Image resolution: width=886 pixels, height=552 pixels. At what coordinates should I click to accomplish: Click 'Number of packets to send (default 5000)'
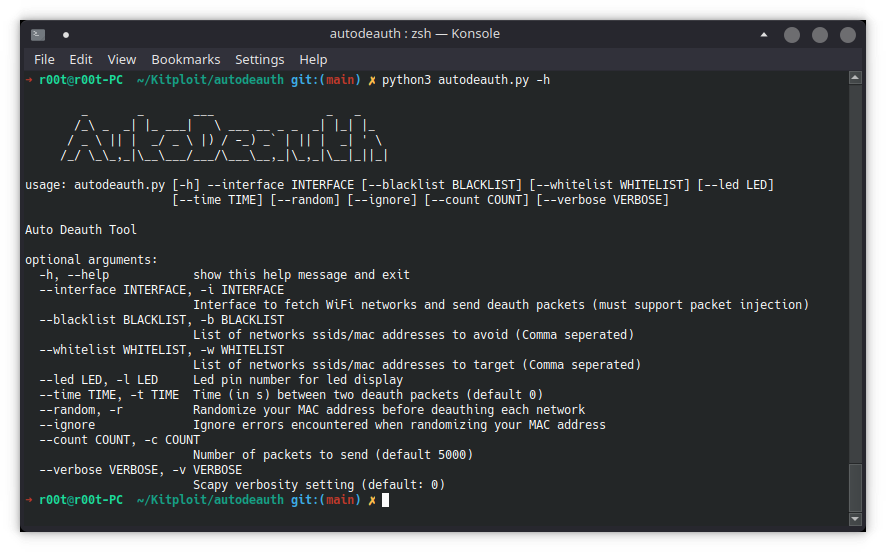333,455
